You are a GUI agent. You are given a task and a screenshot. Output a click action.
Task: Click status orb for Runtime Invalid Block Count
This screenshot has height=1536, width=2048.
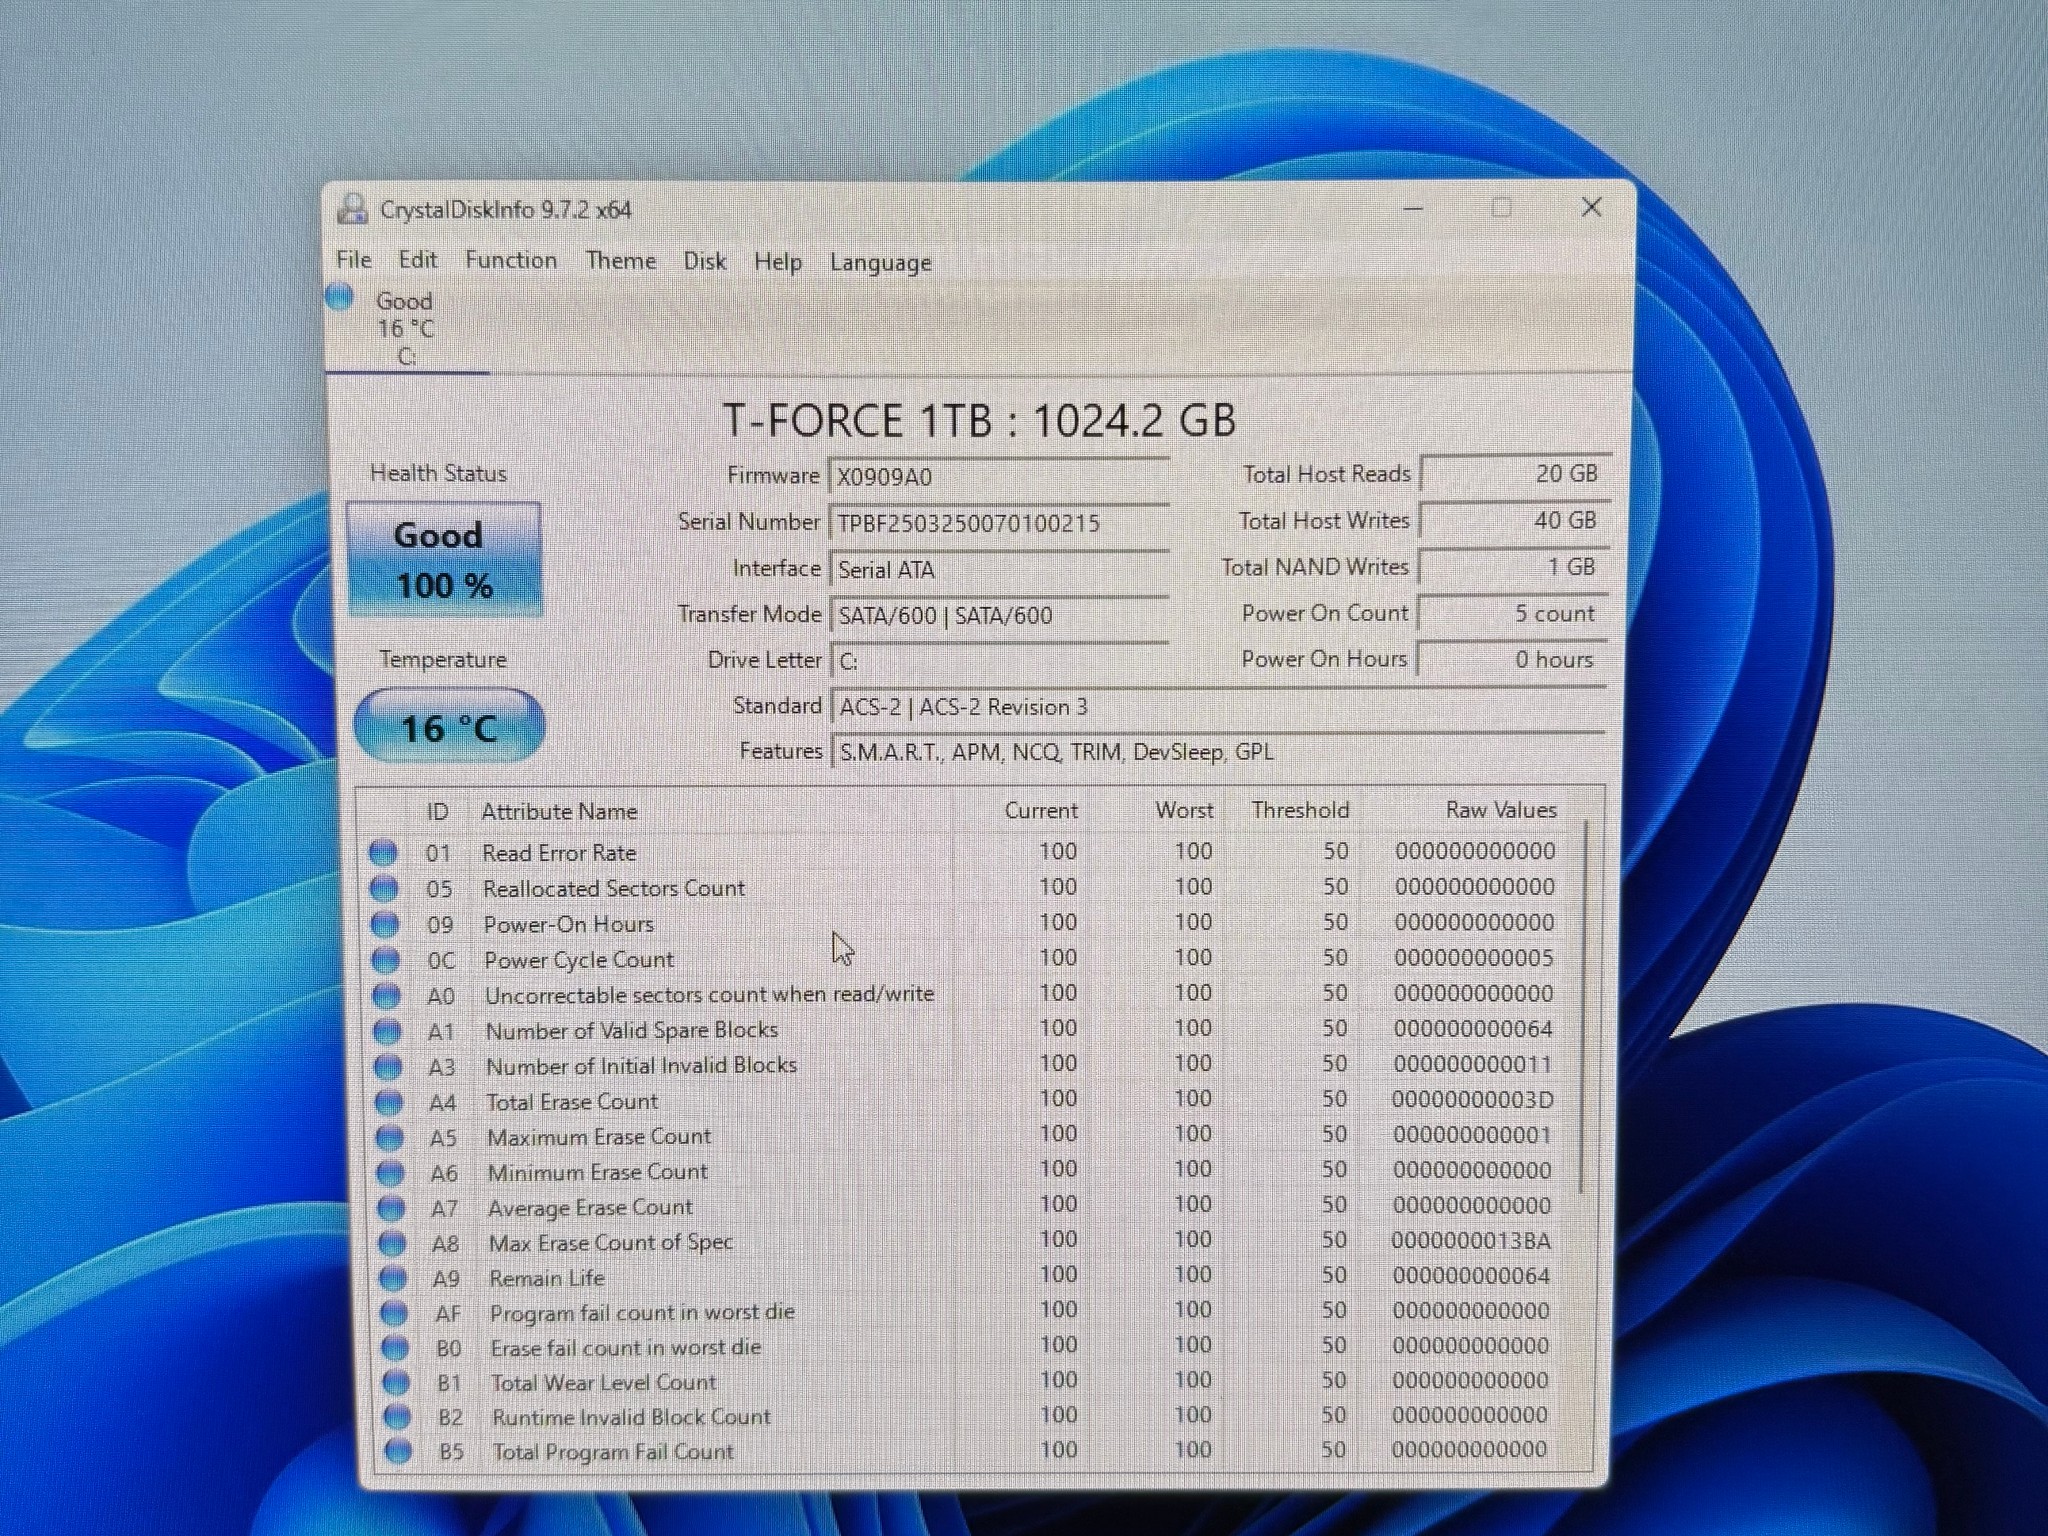(x=398, y=1417)
